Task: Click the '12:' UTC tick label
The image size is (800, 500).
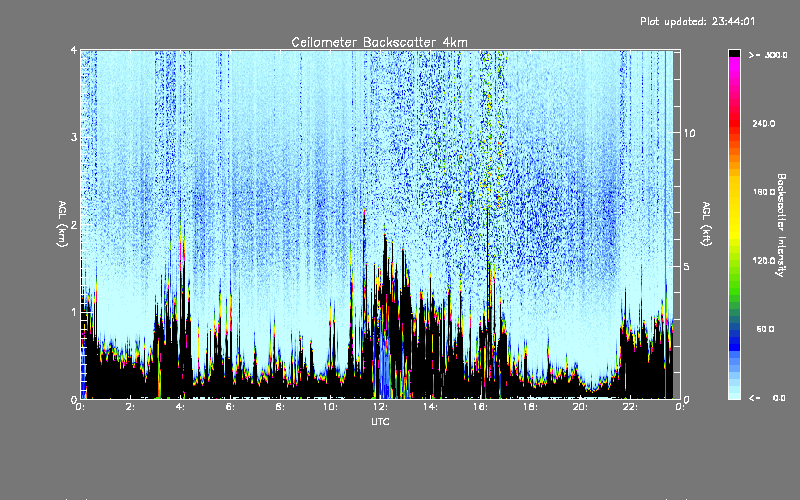Action: 380,407
